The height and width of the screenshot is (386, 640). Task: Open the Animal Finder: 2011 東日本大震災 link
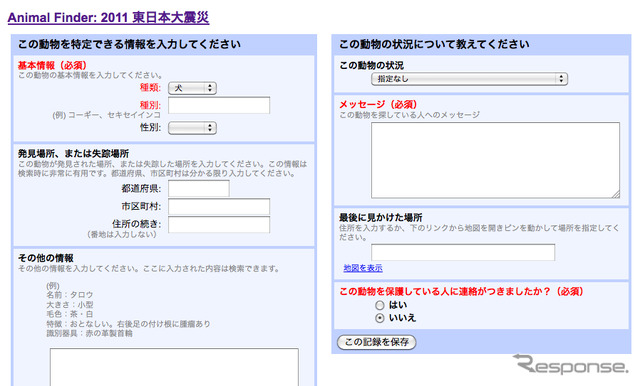108,18
